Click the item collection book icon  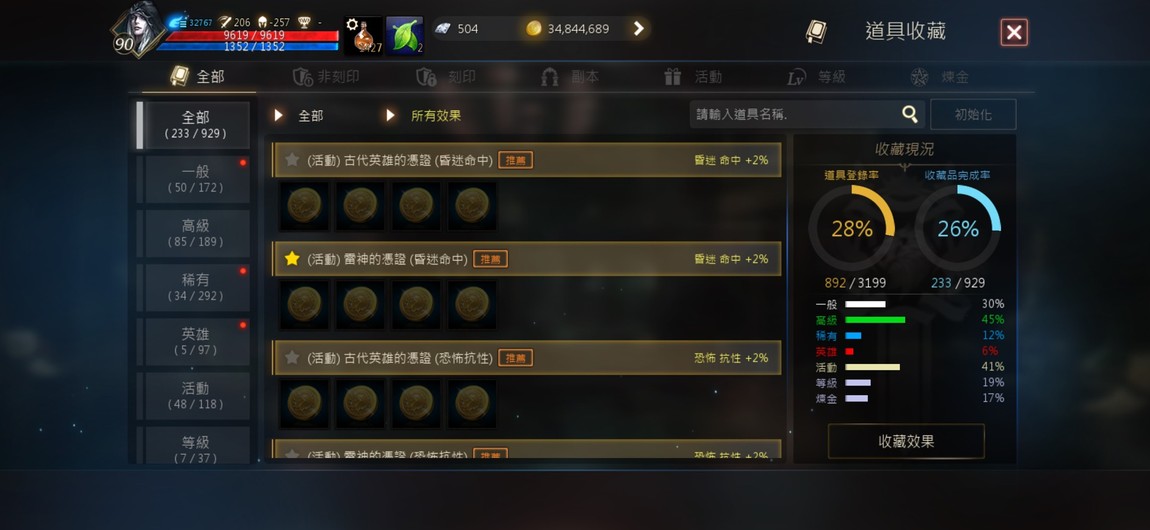point(816,32)
